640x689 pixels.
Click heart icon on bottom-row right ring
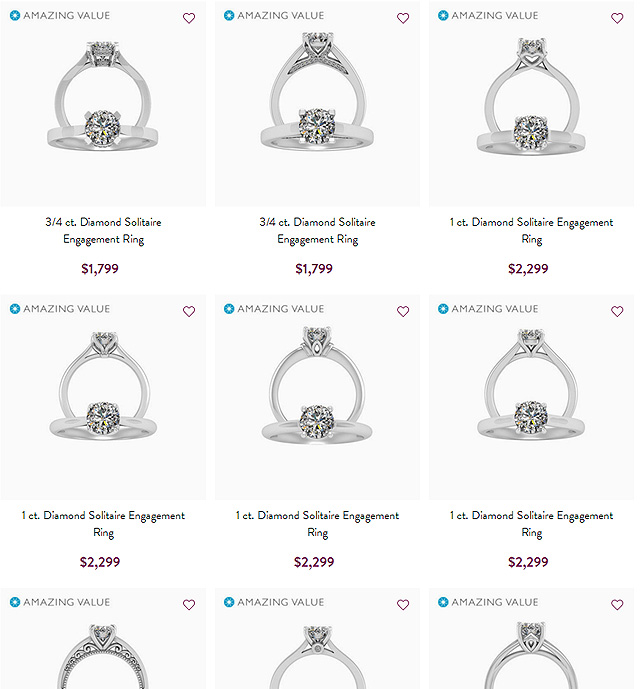(x=617, y=604)
